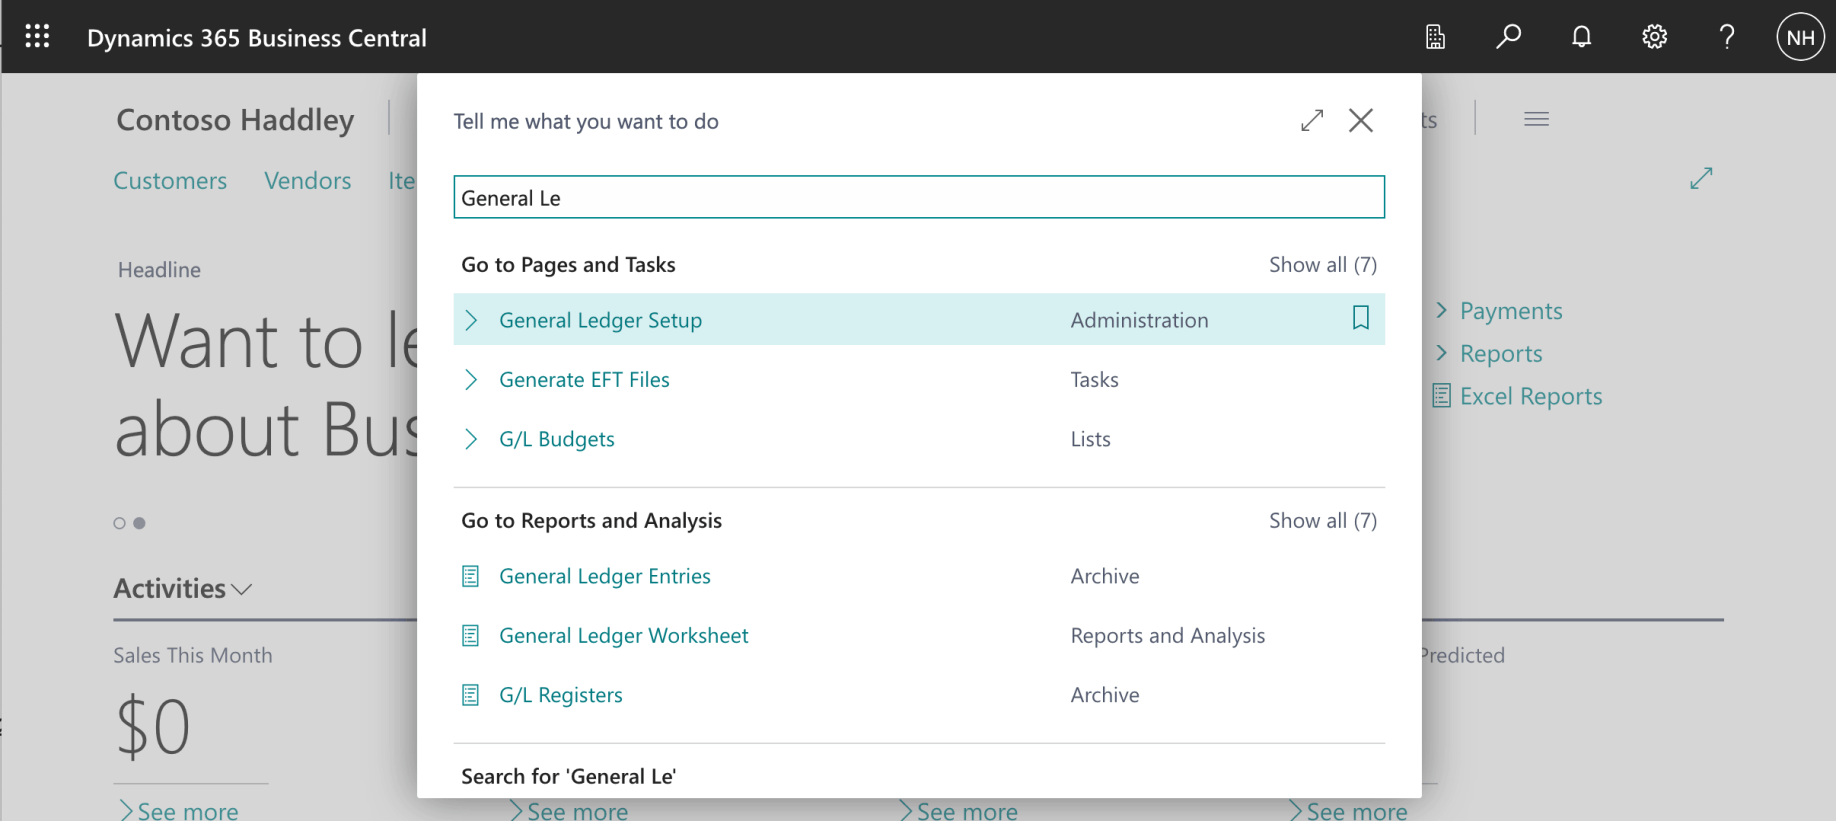Image resolution: width=1836 pixels, height=821 pixels.
Task: Select the first headline carousel dot
Action: click(x=120, y=523)
